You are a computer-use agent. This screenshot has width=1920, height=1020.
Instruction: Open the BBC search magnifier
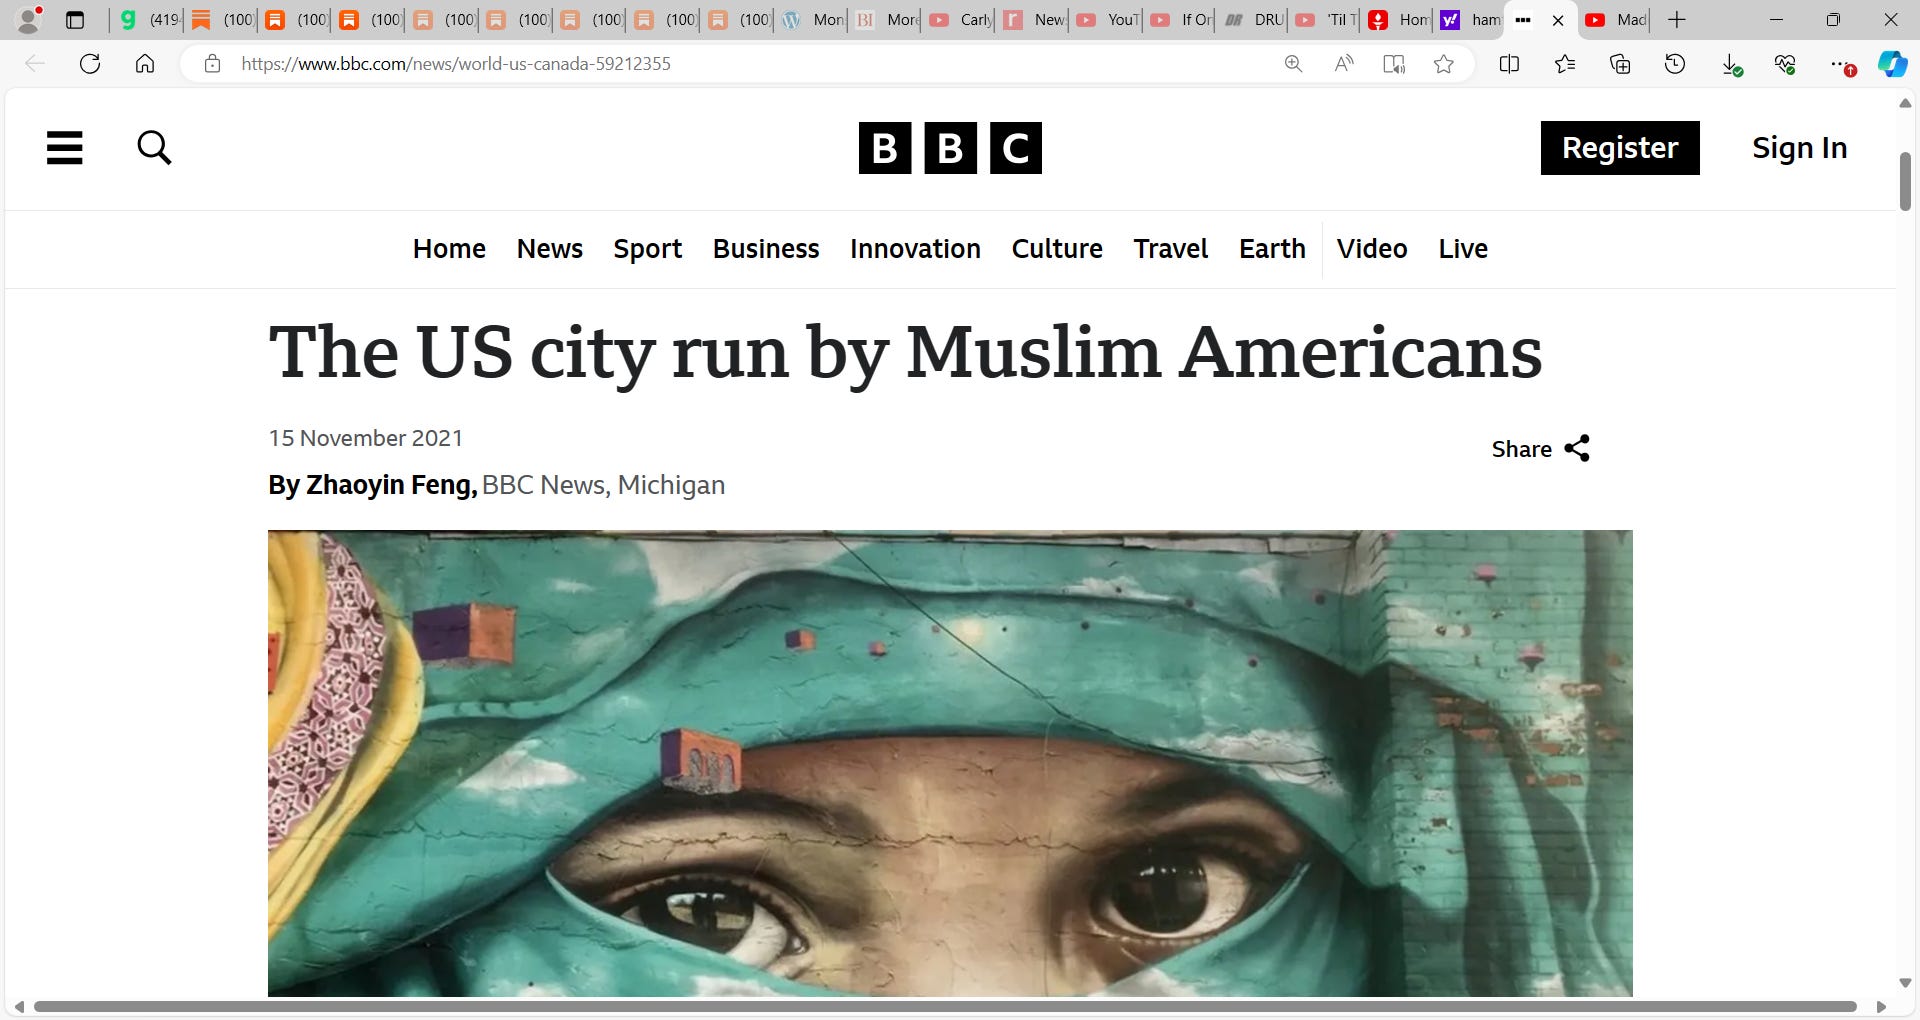(154, 148)
